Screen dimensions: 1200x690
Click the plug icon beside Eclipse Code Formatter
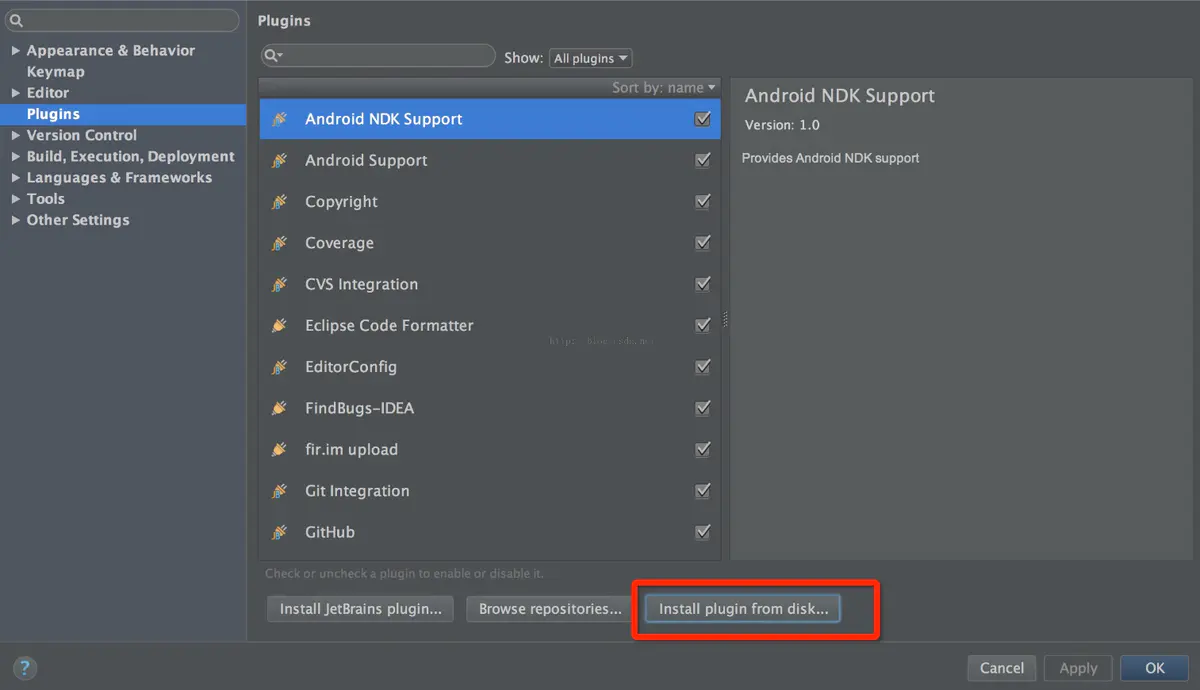tap(280, 326)
